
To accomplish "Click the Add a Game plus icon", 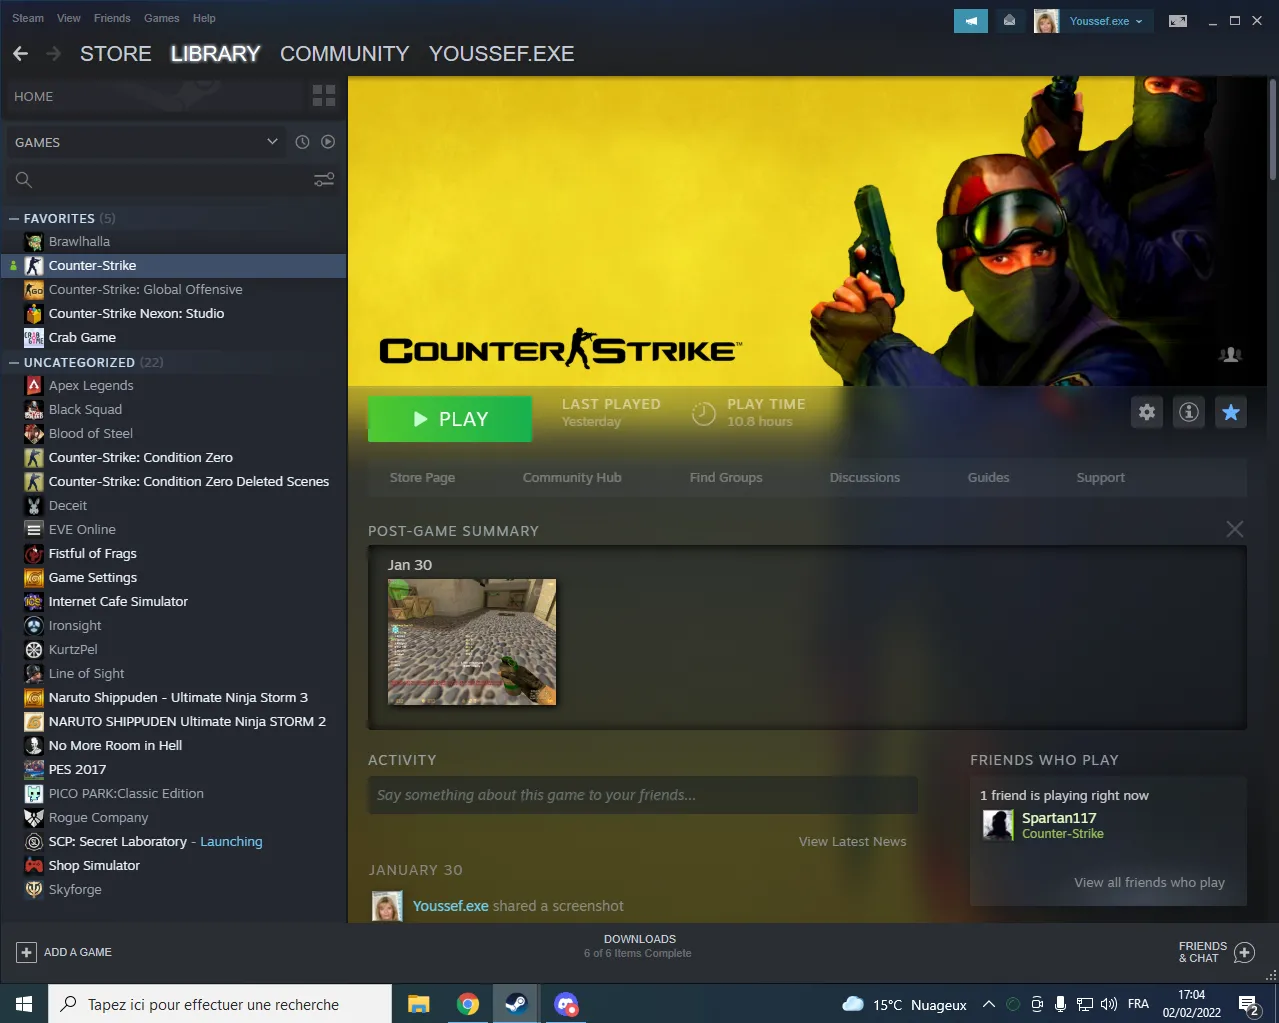I will (x=27, y=952).
